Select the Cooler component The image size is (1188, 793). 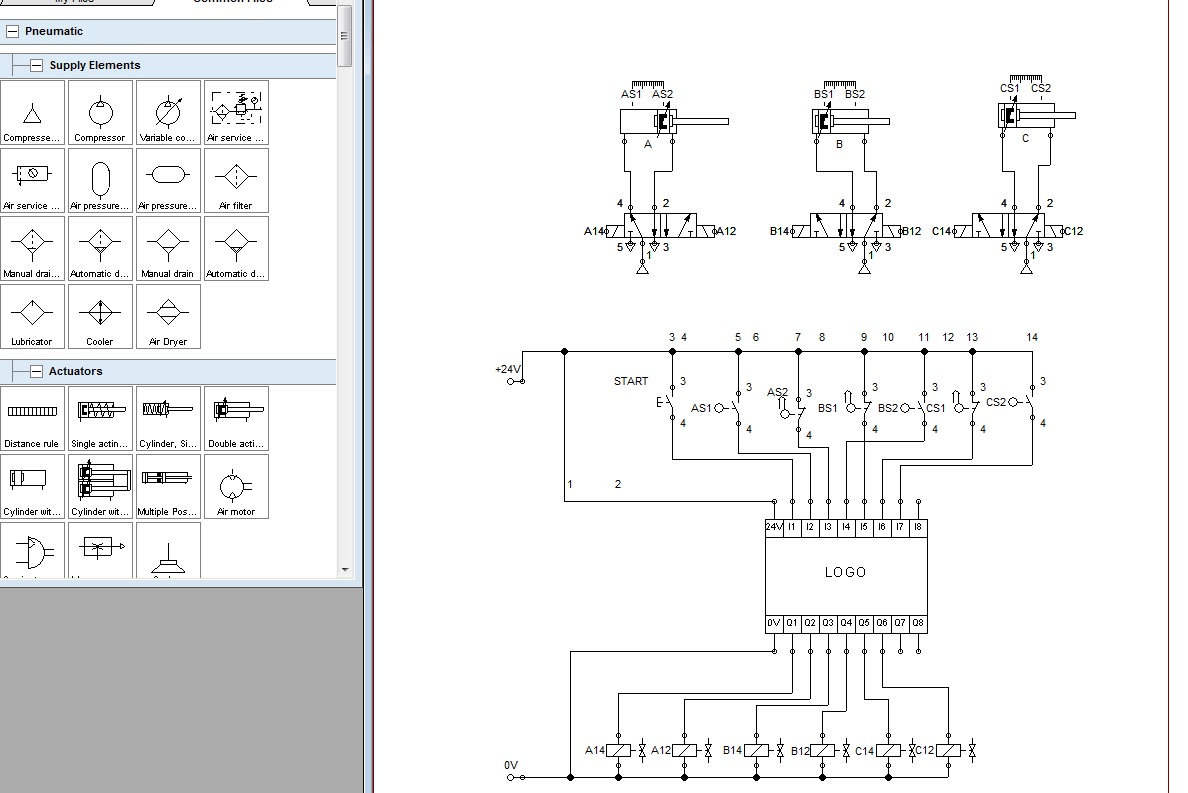(100, 317)
